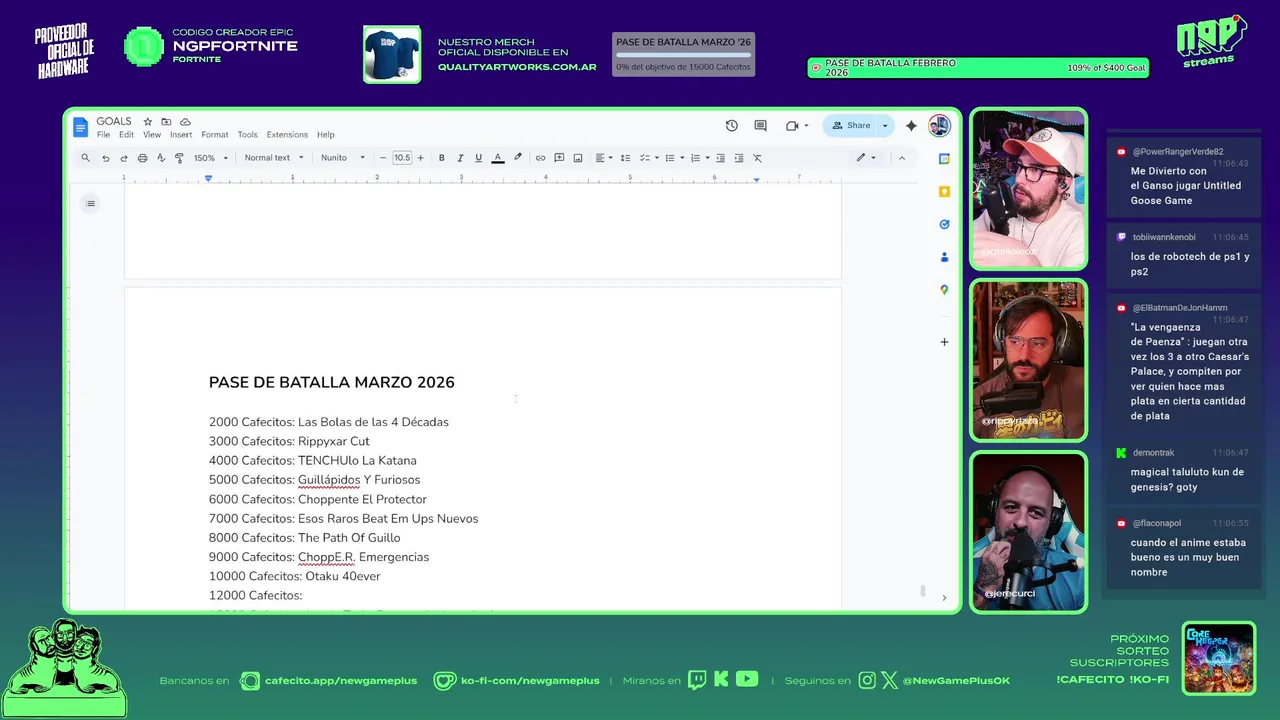
Task: Open the text alignment dropdown
Action: pos(604,158)
